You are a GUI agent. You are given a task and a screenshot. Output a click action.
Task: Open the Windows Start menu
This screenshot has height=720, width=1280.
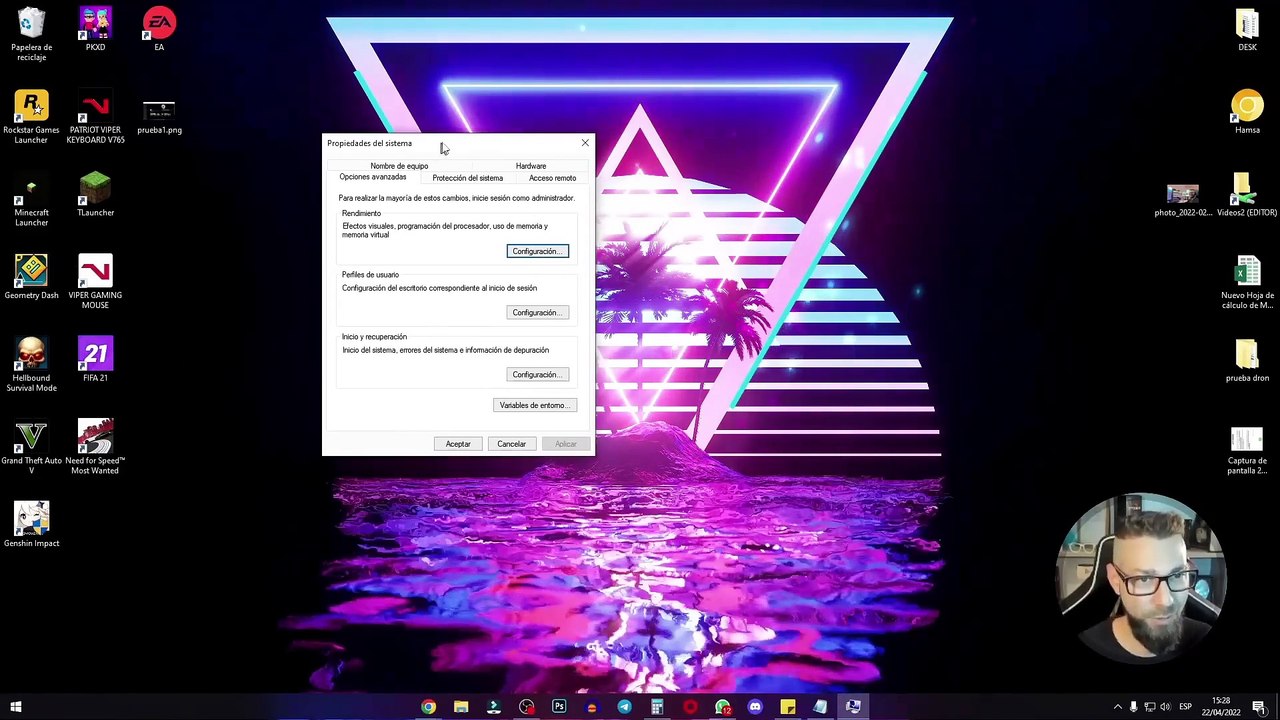(16, 707)
